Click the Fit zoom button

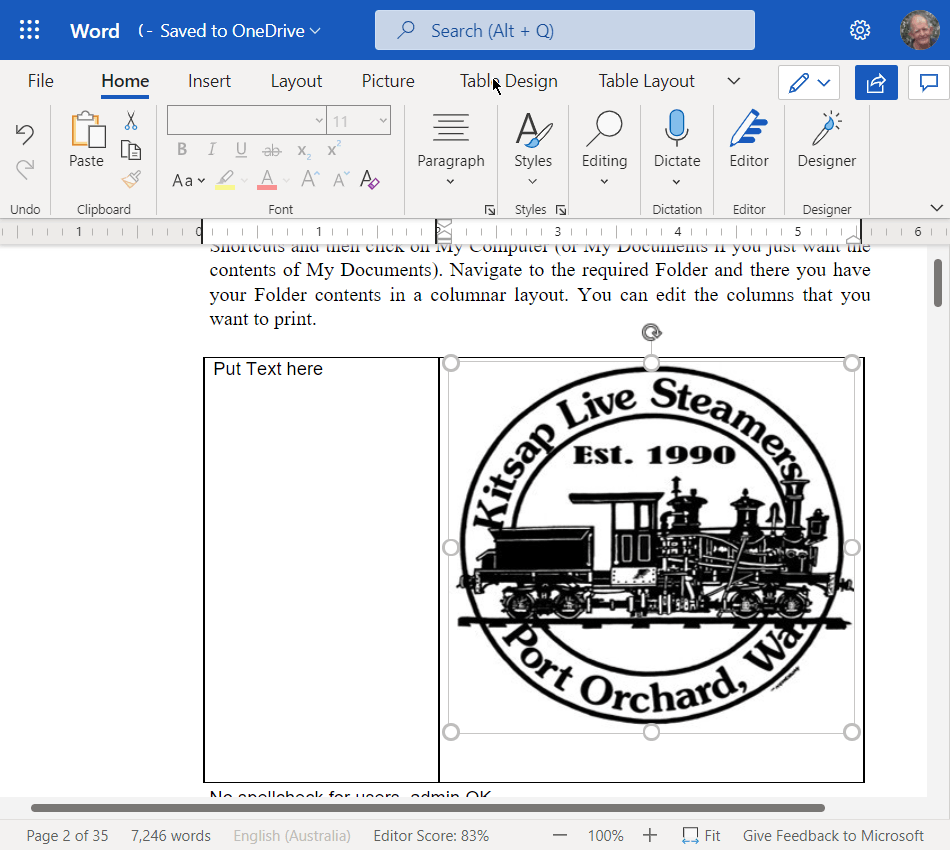tap(701, 835)
